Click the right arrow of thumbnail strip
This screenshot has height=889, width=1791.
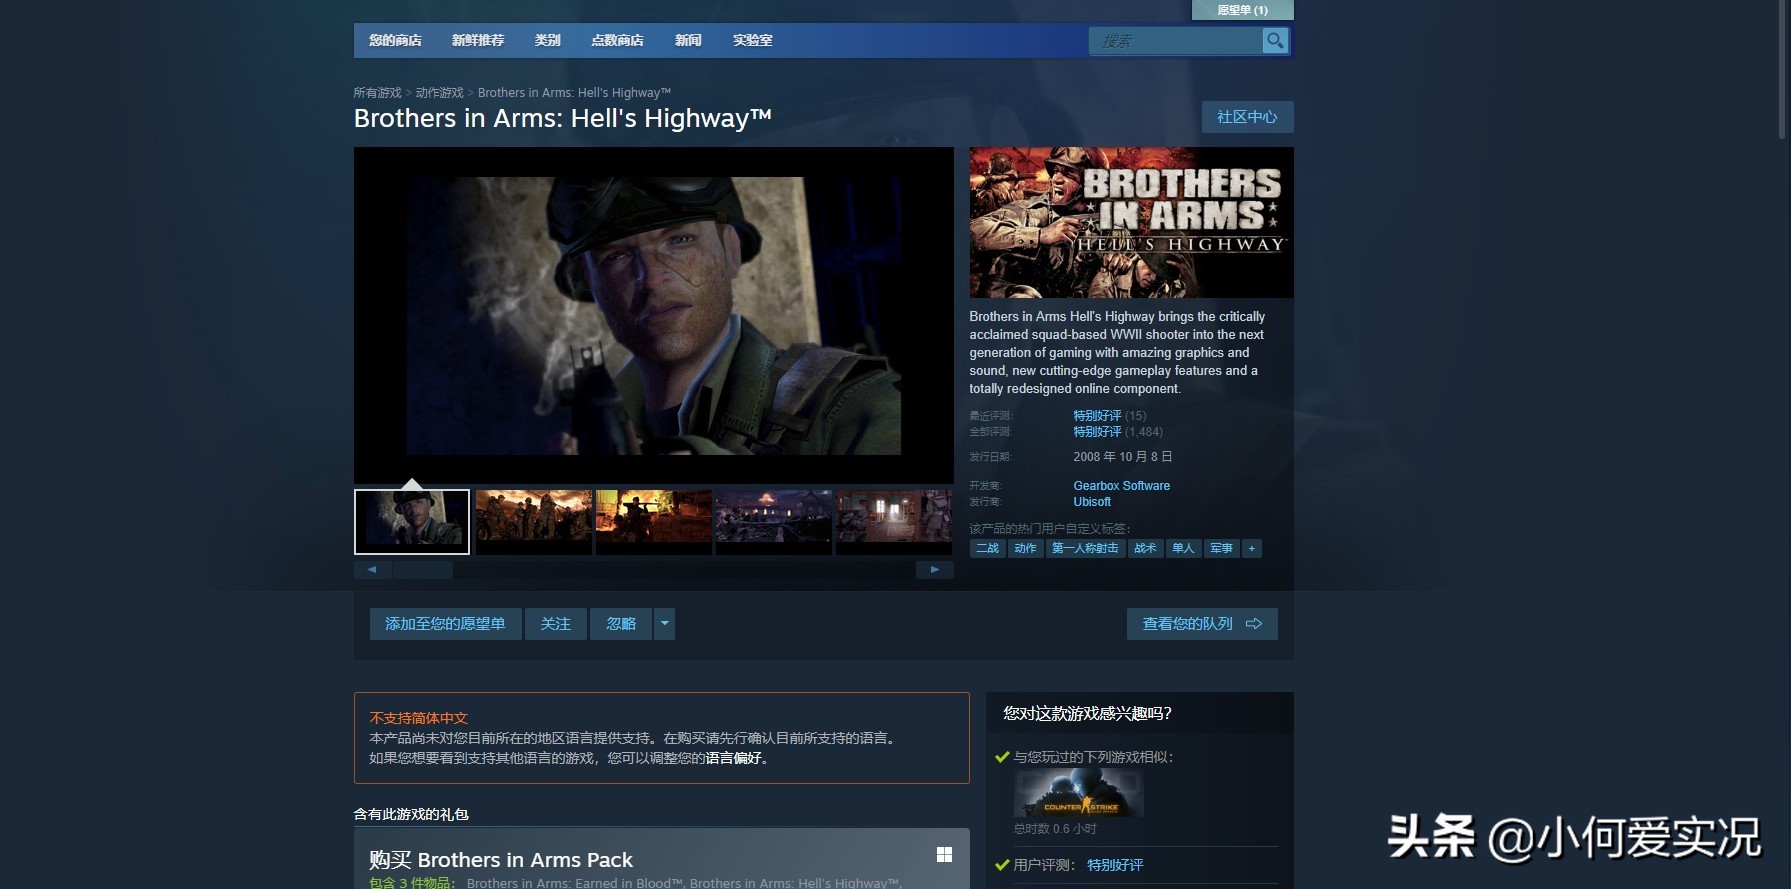[x=934, y=569]
